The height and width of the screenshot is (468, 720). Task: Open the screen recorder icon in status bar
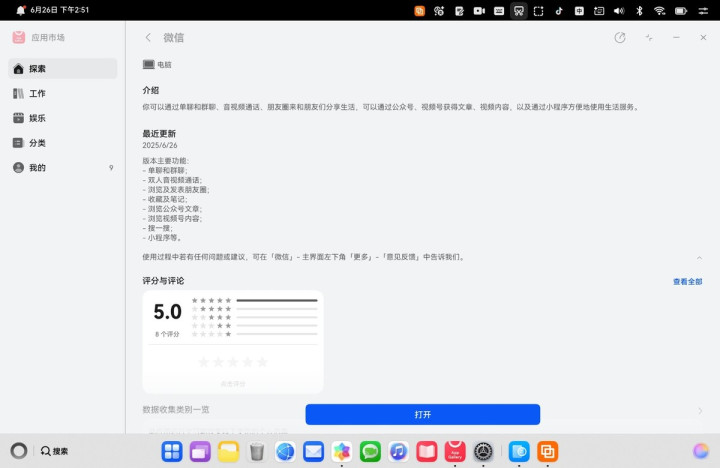click(x=479, y=11)
